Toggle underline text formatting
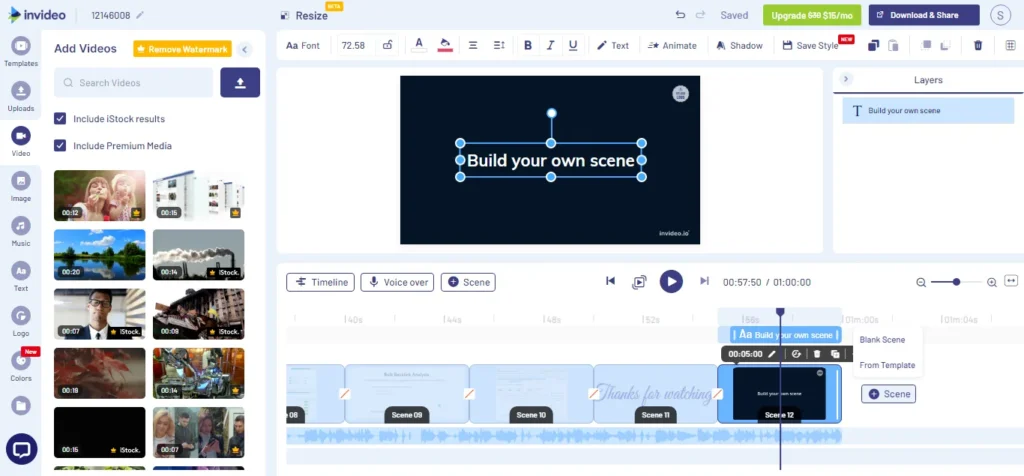This screenshot has width=1024, height=476. (x=573, y=45)
